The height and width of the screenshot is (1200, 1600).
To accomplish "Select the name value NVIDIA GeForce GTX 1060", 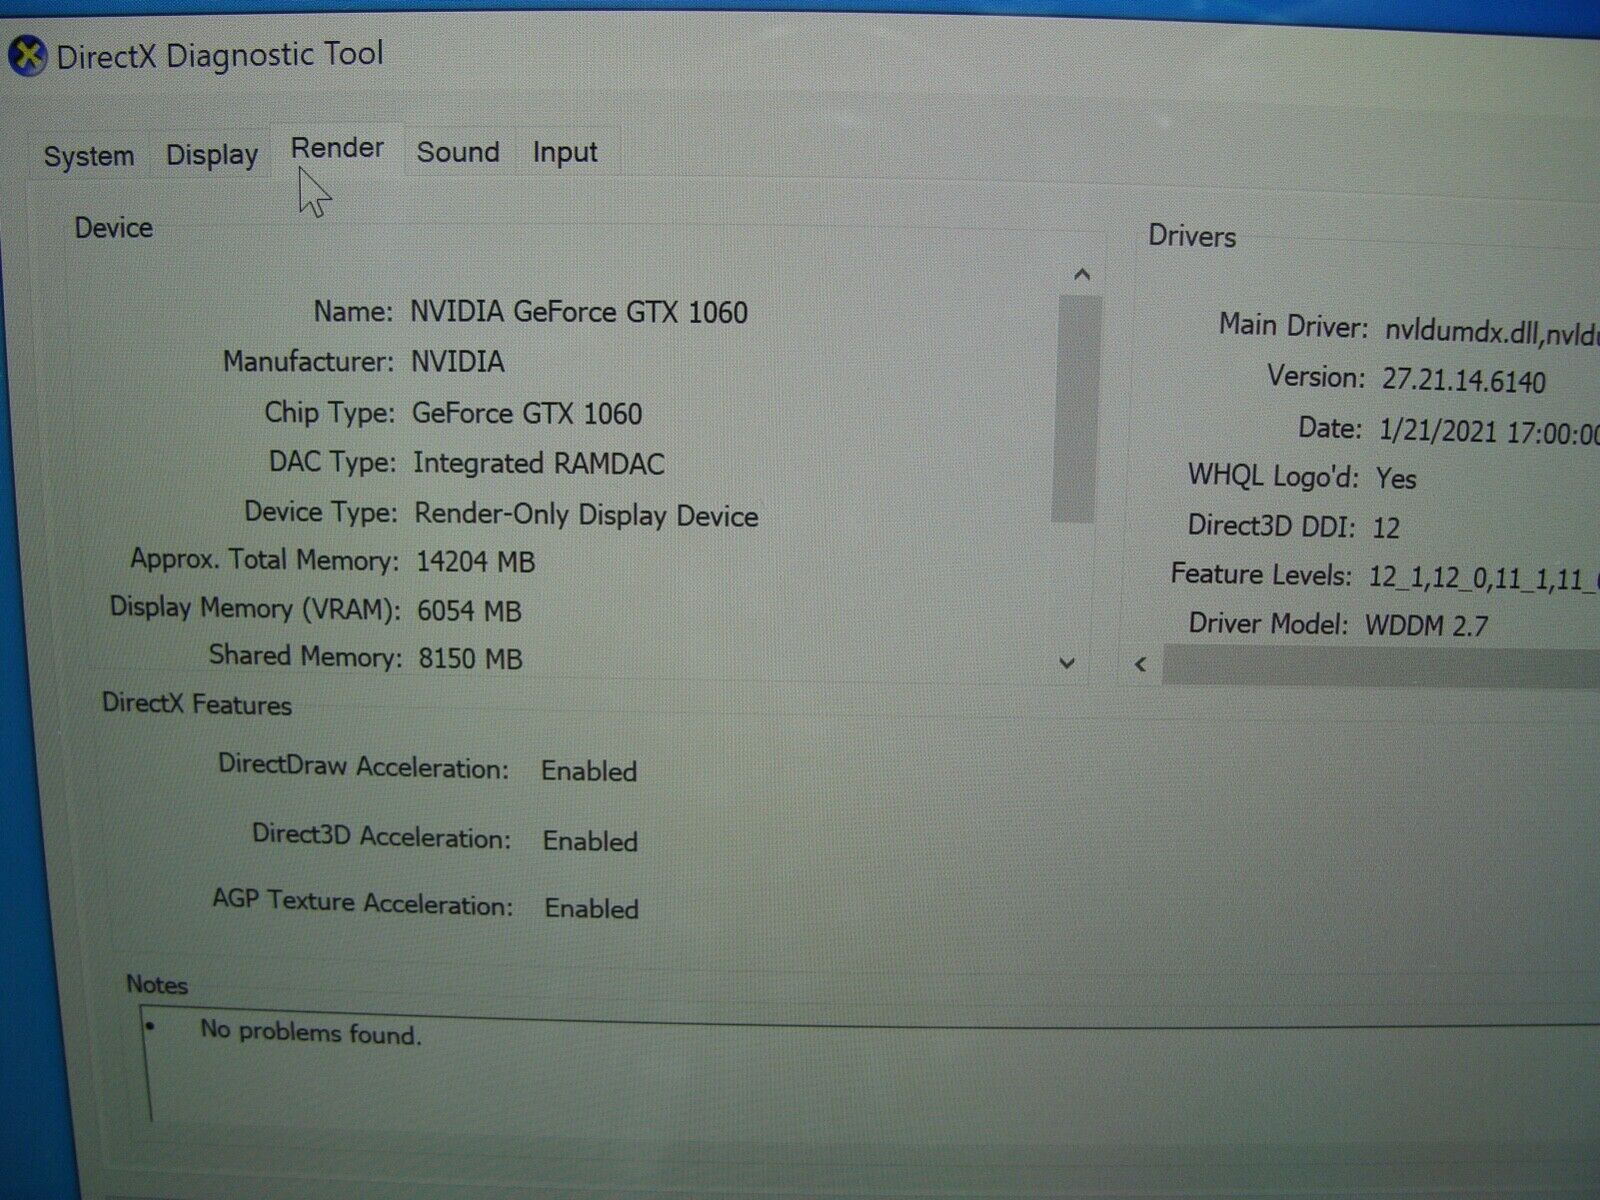I will coord(579,312).
